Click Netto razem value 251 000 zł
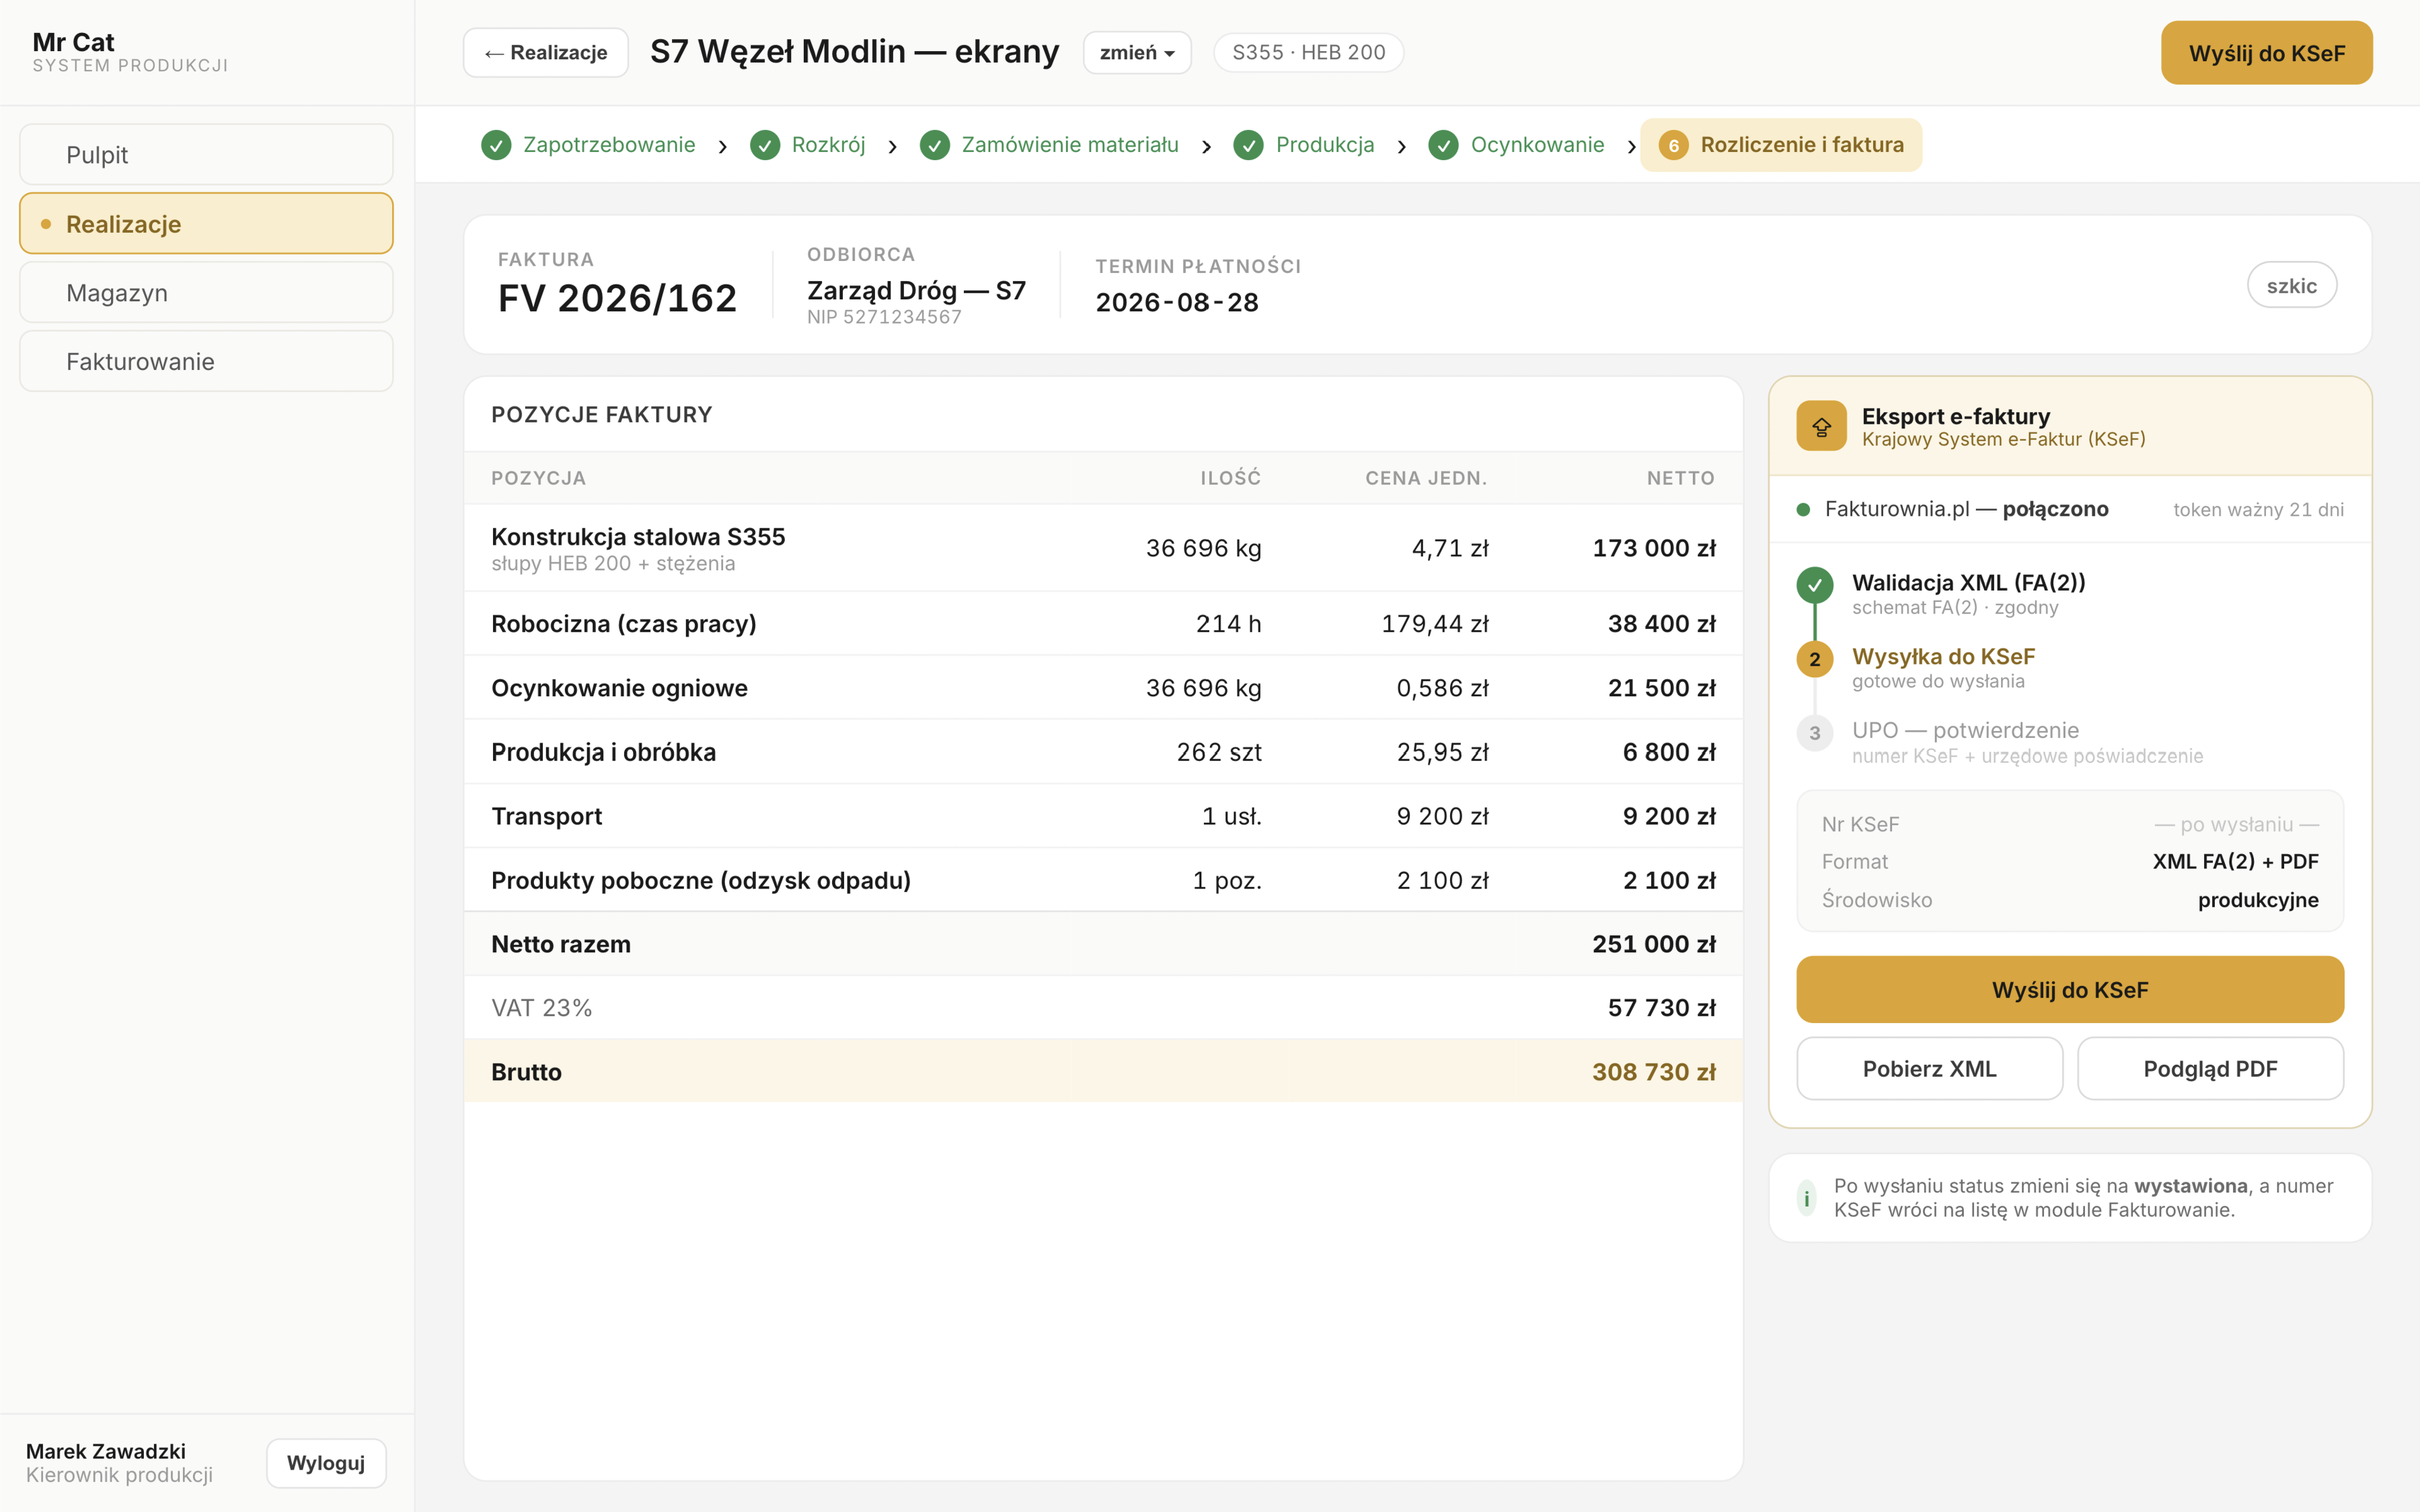Viewport: 2420px width, 1512px height. 1654,944
